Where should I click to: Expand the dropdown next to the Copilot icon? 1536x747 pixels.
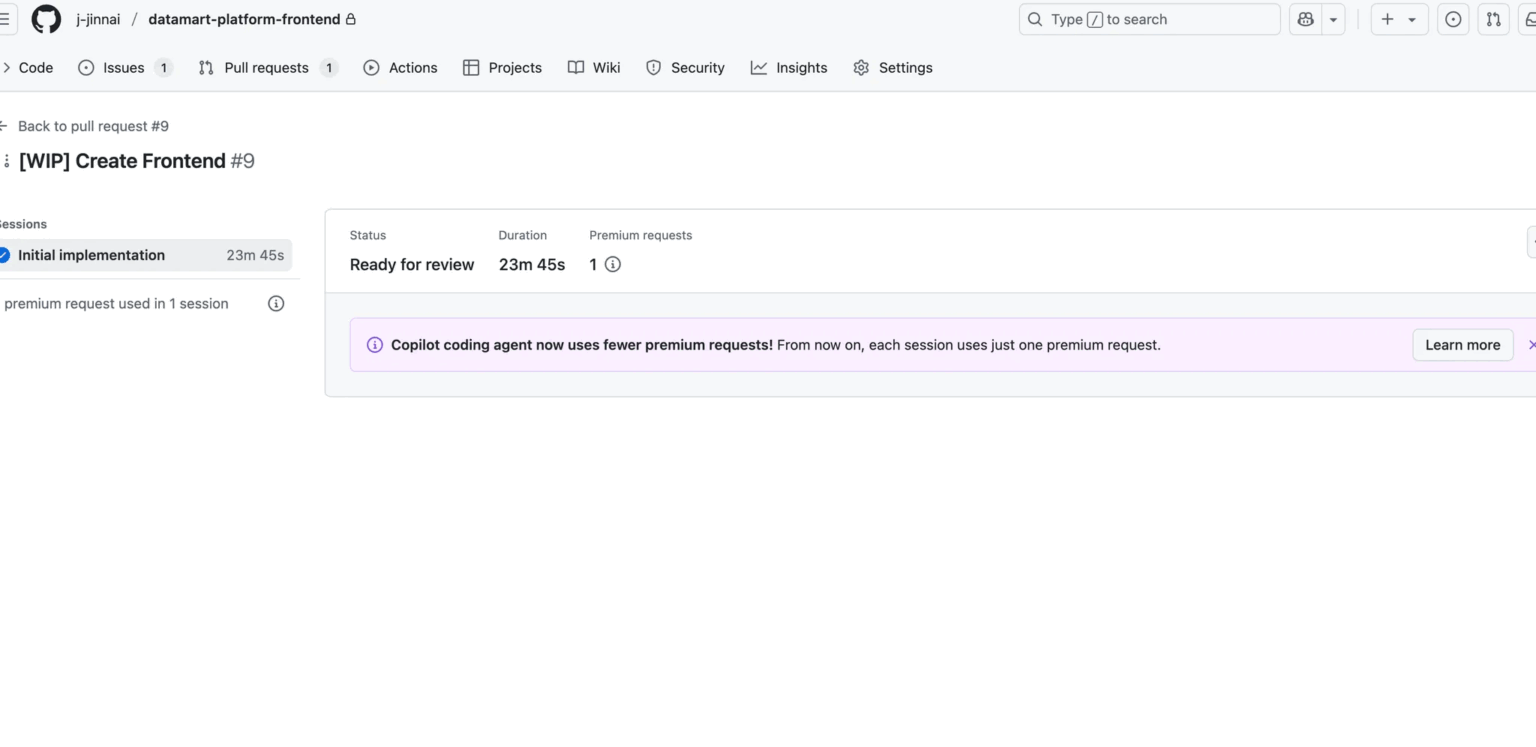pyautogui.click(x=1332, y=18)
